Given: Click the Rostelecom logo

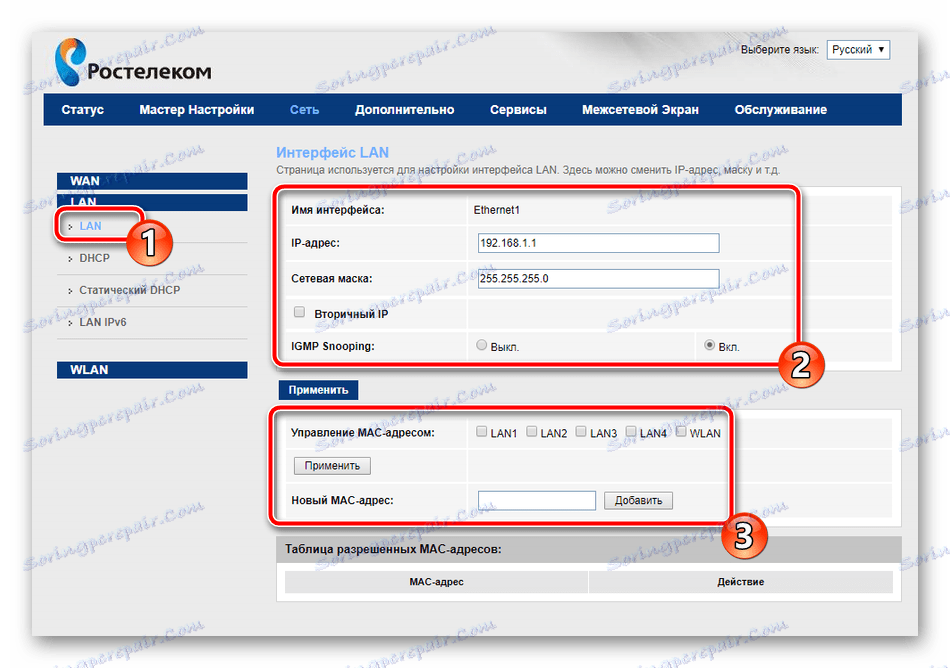Looking at the screenshot, I should (x=133, y=63).
